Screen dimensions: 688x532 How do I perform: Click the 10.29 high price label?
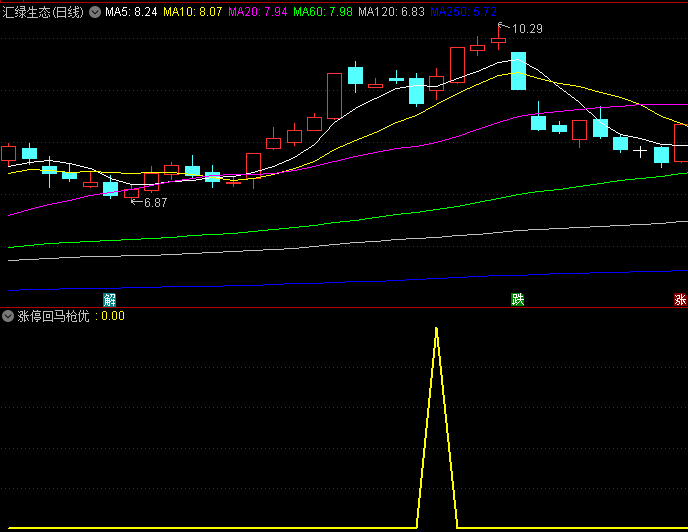point(527,29)
